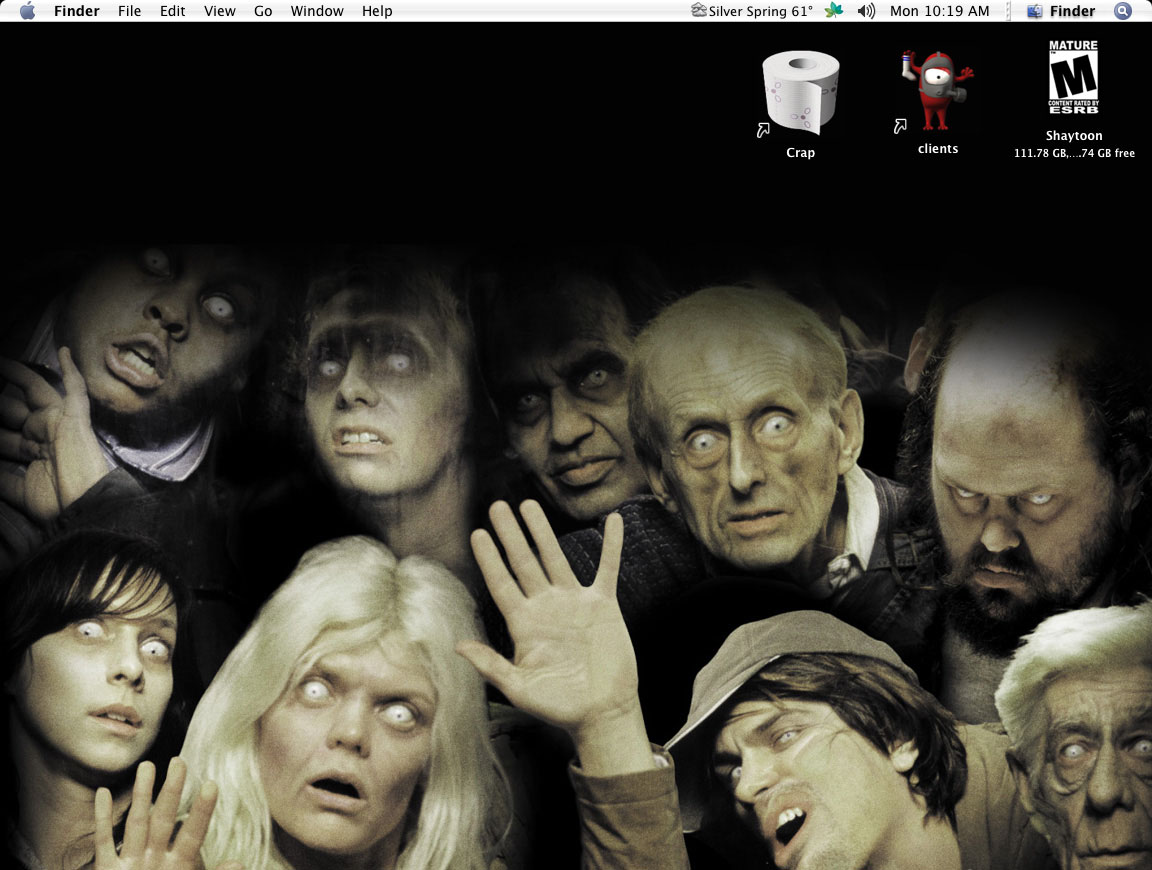The height and width of the screenshot is (870, 1152).
Task: Select the Crap toilet paper alias icon
Action: (x=800, y=92)
